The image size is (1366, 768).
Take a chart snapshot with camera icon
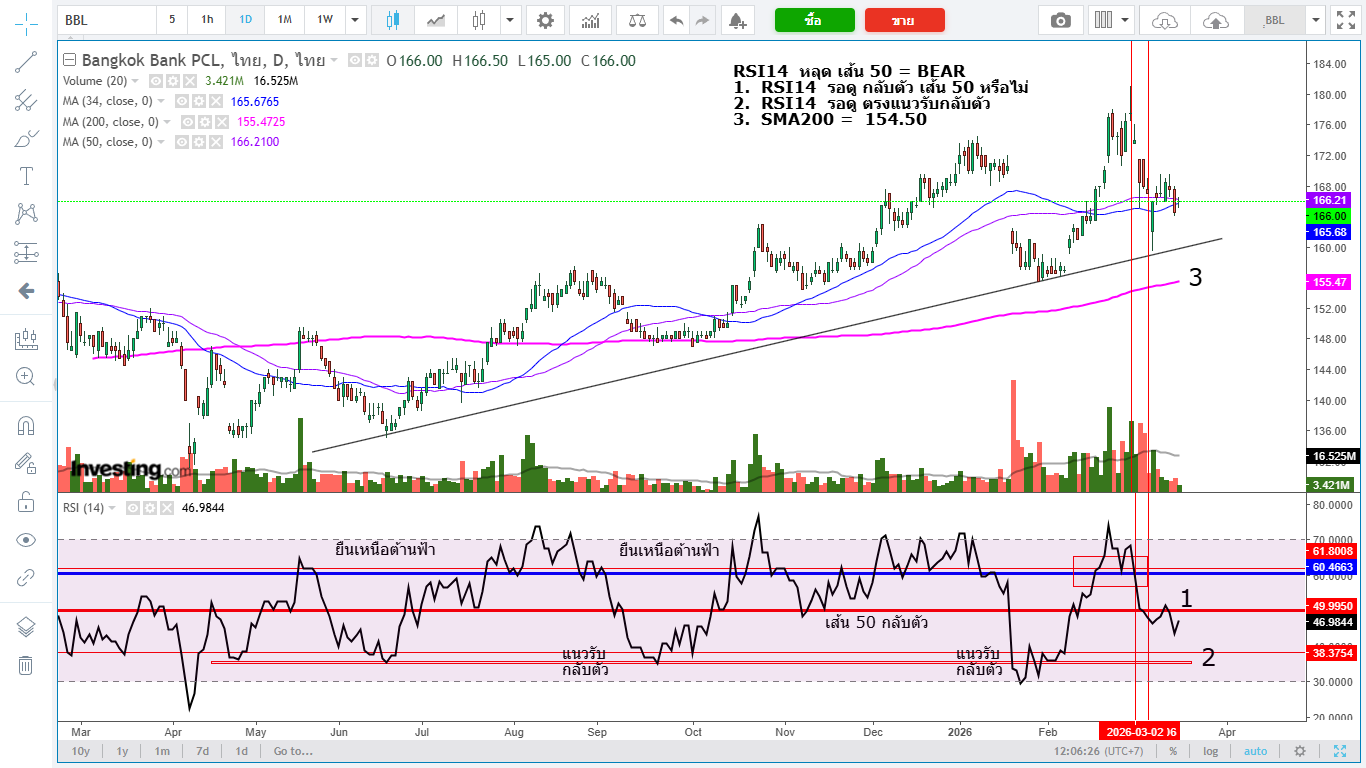click(x=1061, y=19)
